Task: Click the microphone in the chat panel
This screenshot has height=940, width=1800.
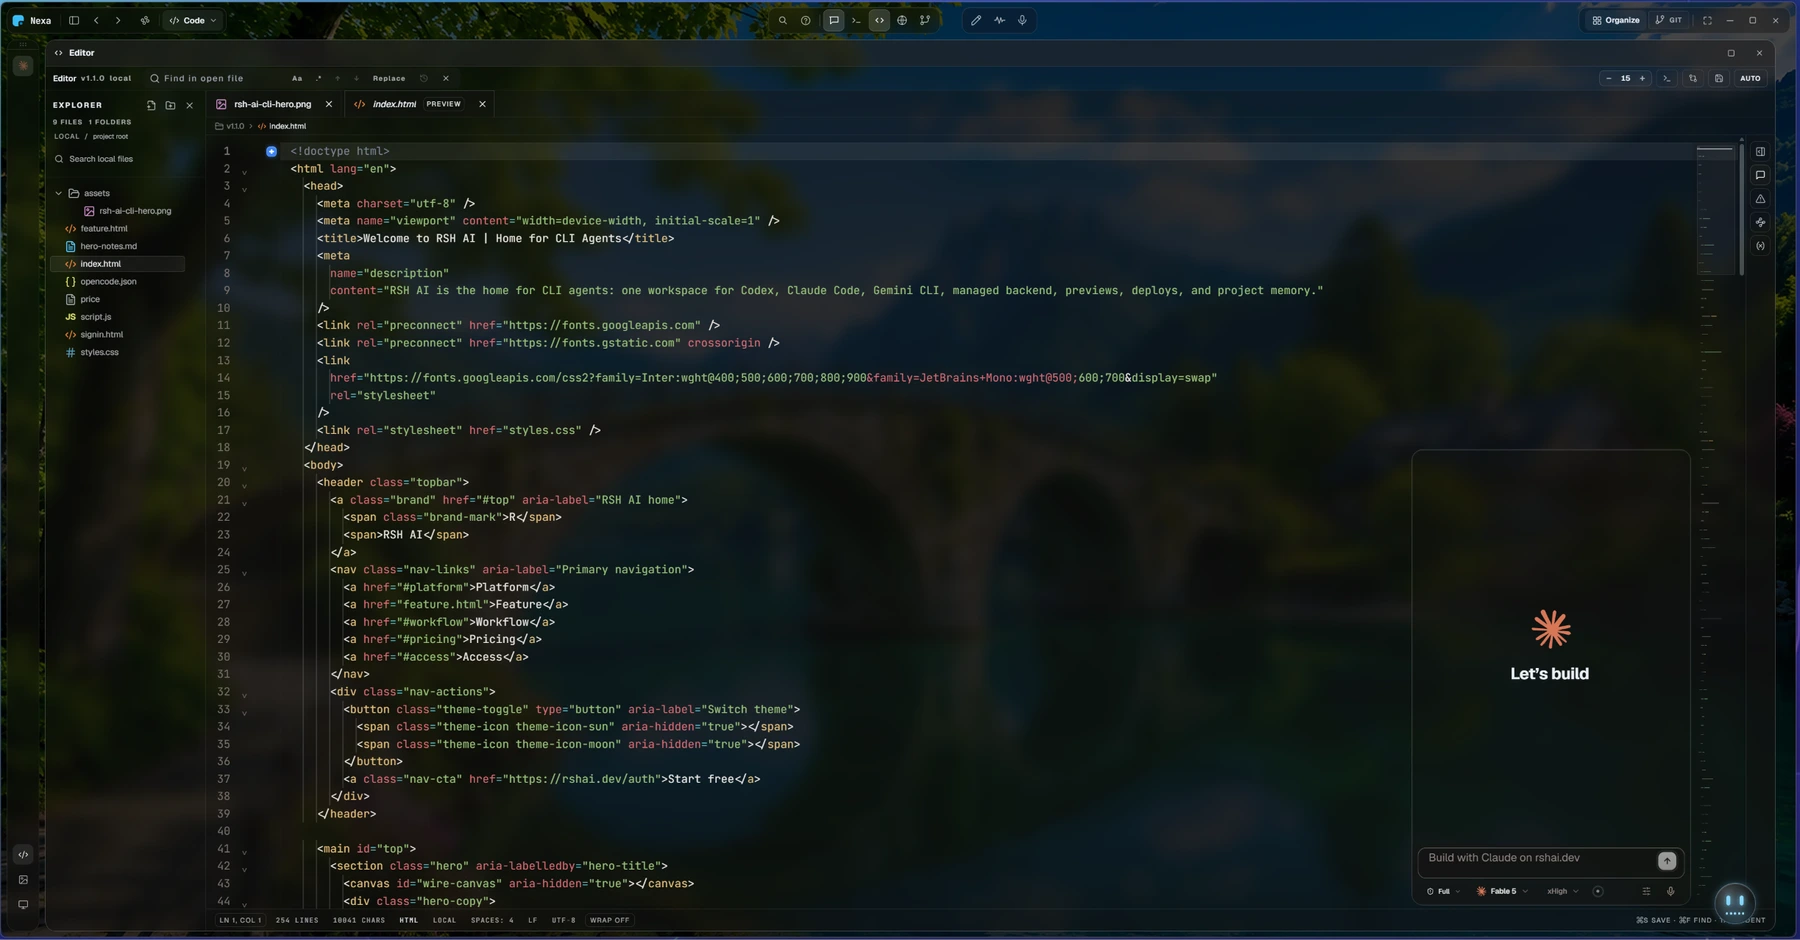Action: pos(1670,891)
